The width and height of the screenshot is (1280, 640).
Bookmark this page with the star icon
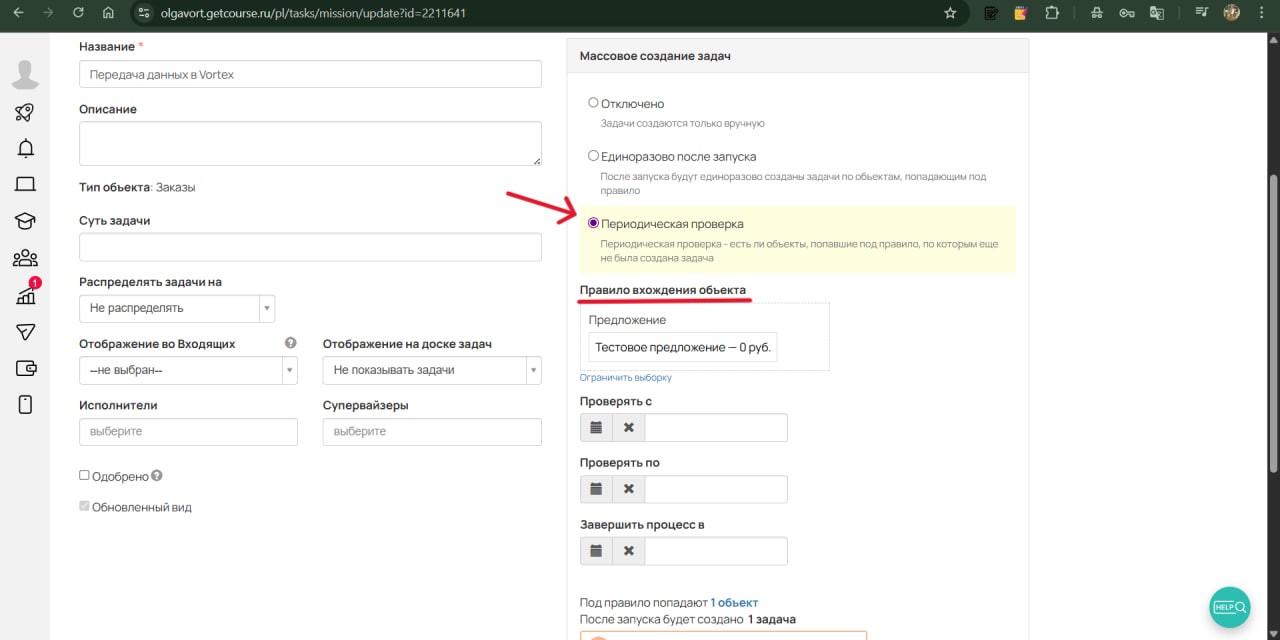950,14
